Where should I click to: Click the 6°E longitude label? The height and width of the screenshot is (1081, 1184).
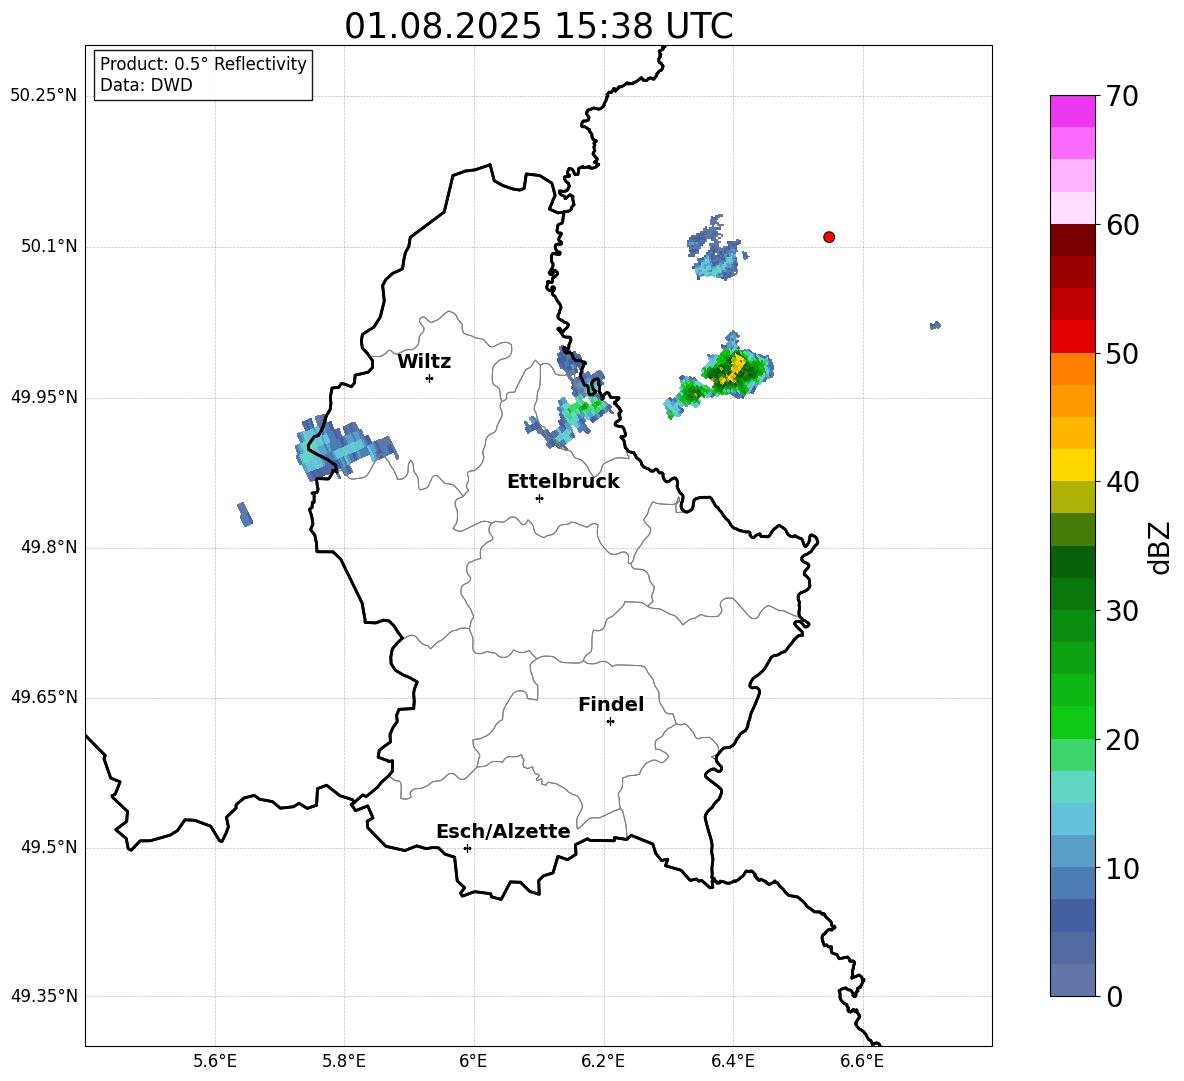point(473,1061)
